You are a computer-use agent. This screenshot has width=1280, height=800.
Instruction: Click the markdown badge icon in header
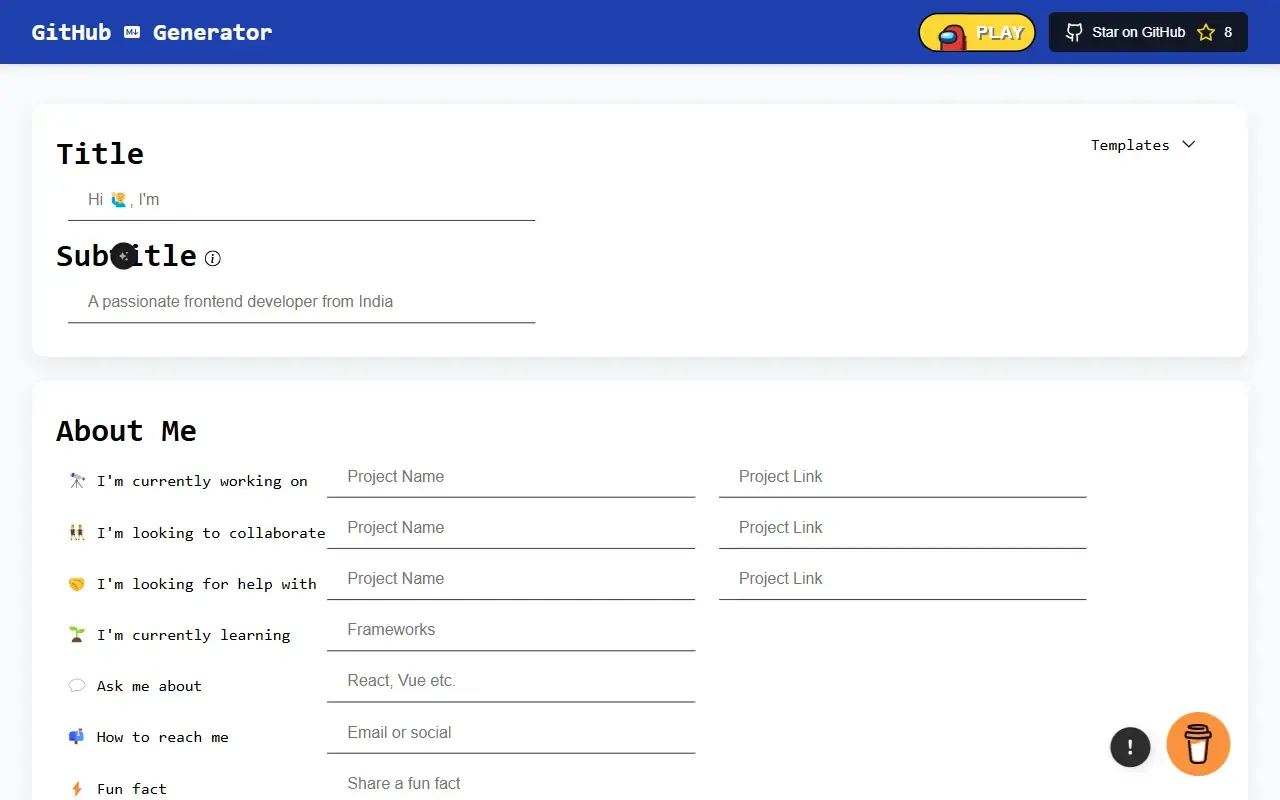[x=132, y=32]
